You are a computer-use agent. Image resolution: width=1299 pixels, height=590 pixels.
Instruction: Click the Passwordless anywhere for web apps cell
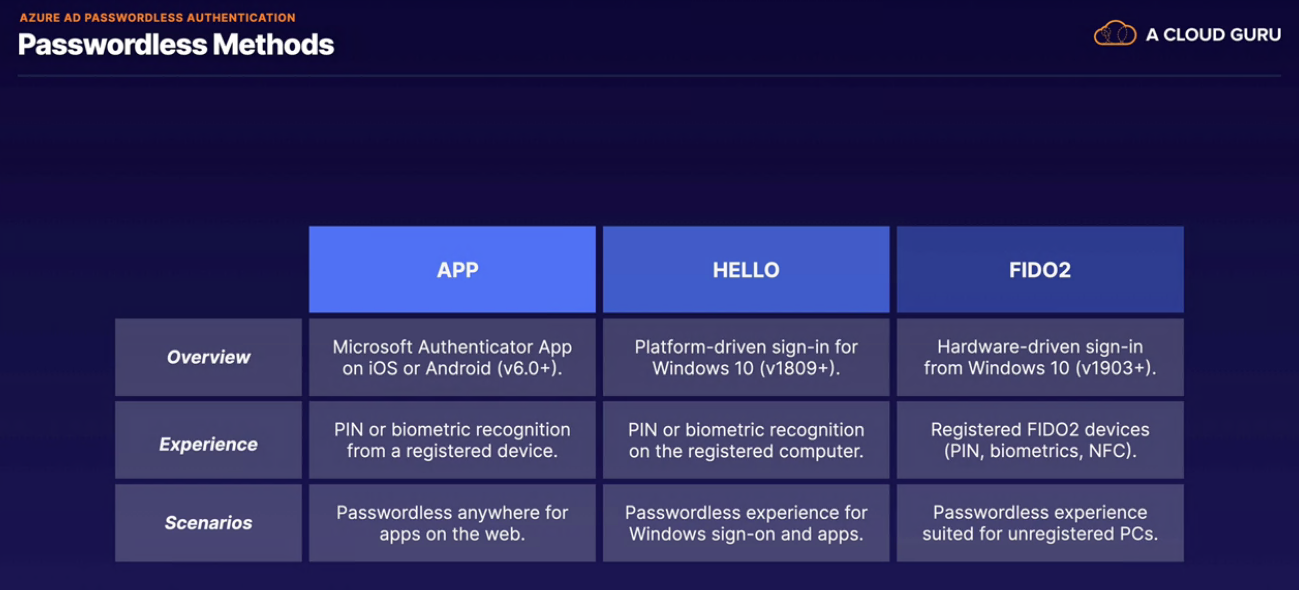coord(452,523)
